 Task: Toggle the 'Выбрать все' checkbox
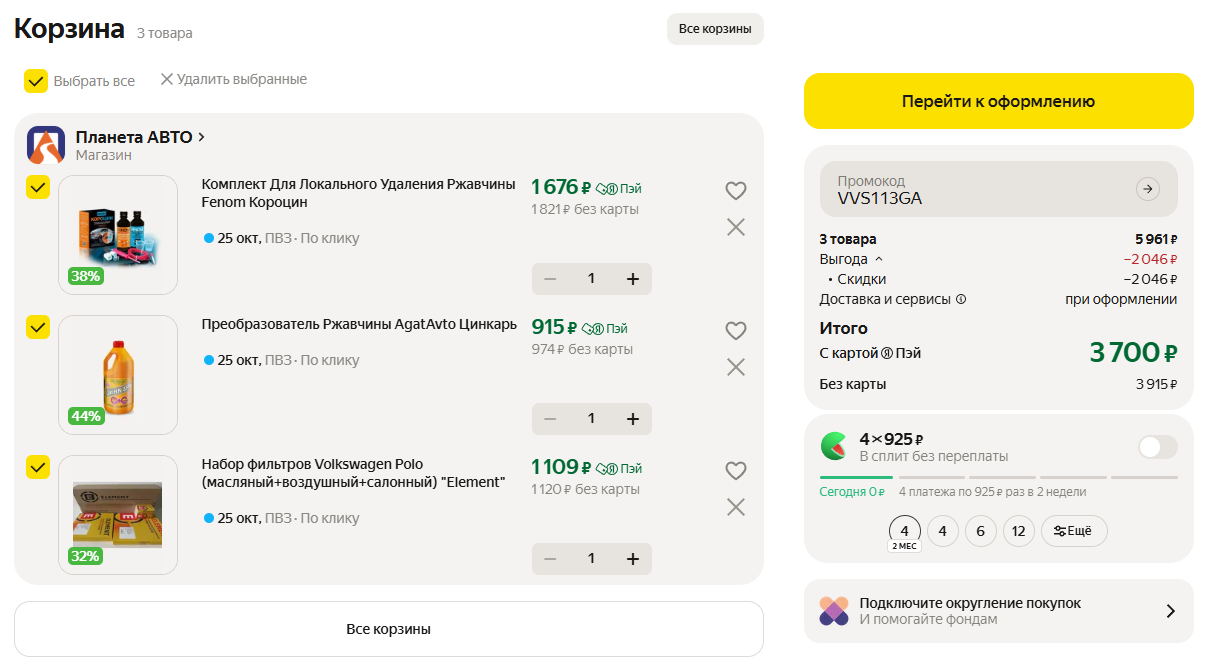(x=37, y=81)
